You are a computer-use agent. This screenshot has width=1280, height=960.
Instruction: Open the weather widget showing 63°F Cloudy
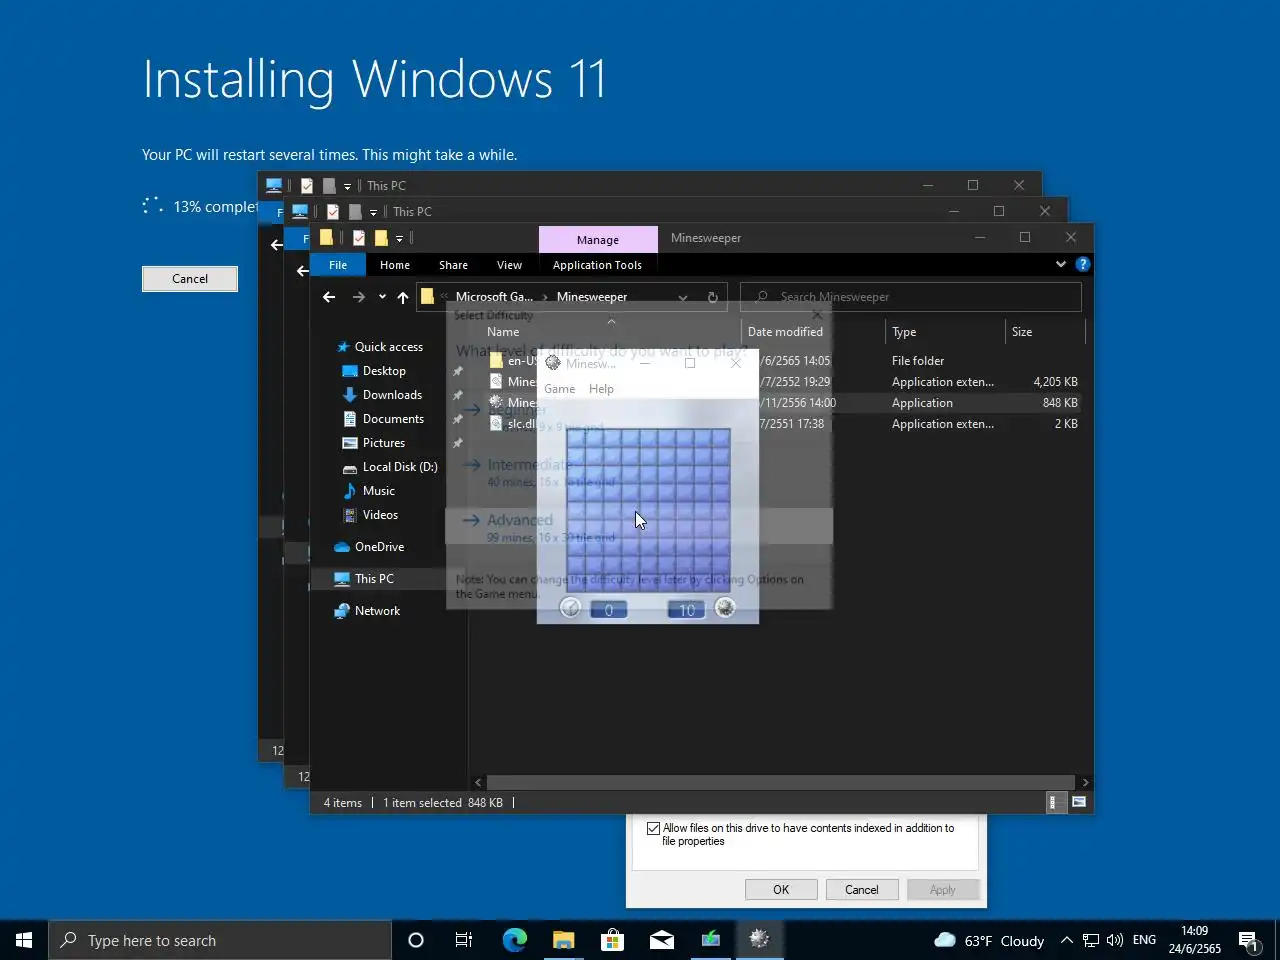coord(989,940)
